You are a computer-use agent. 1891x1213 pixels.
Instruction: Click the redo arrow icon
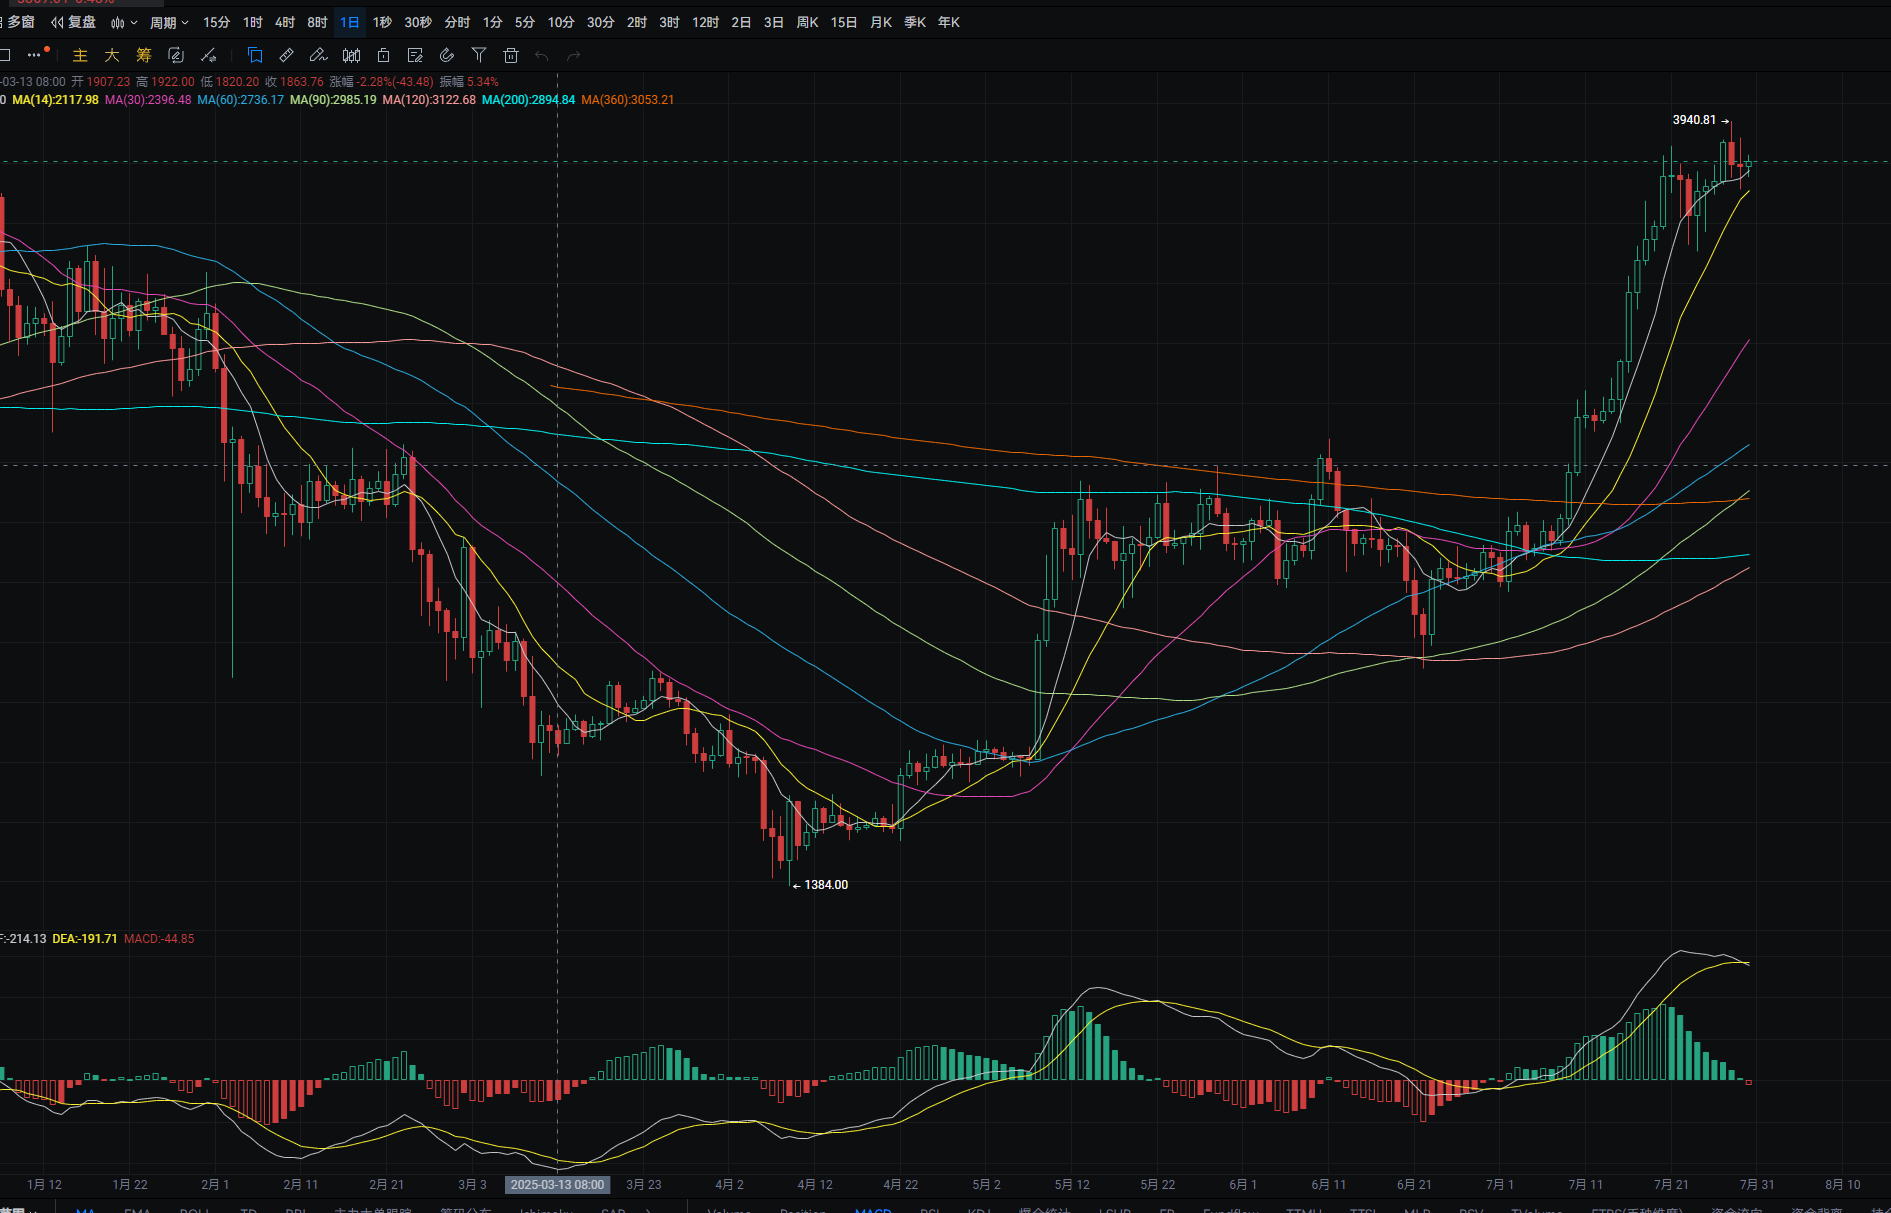pos(574,56)
